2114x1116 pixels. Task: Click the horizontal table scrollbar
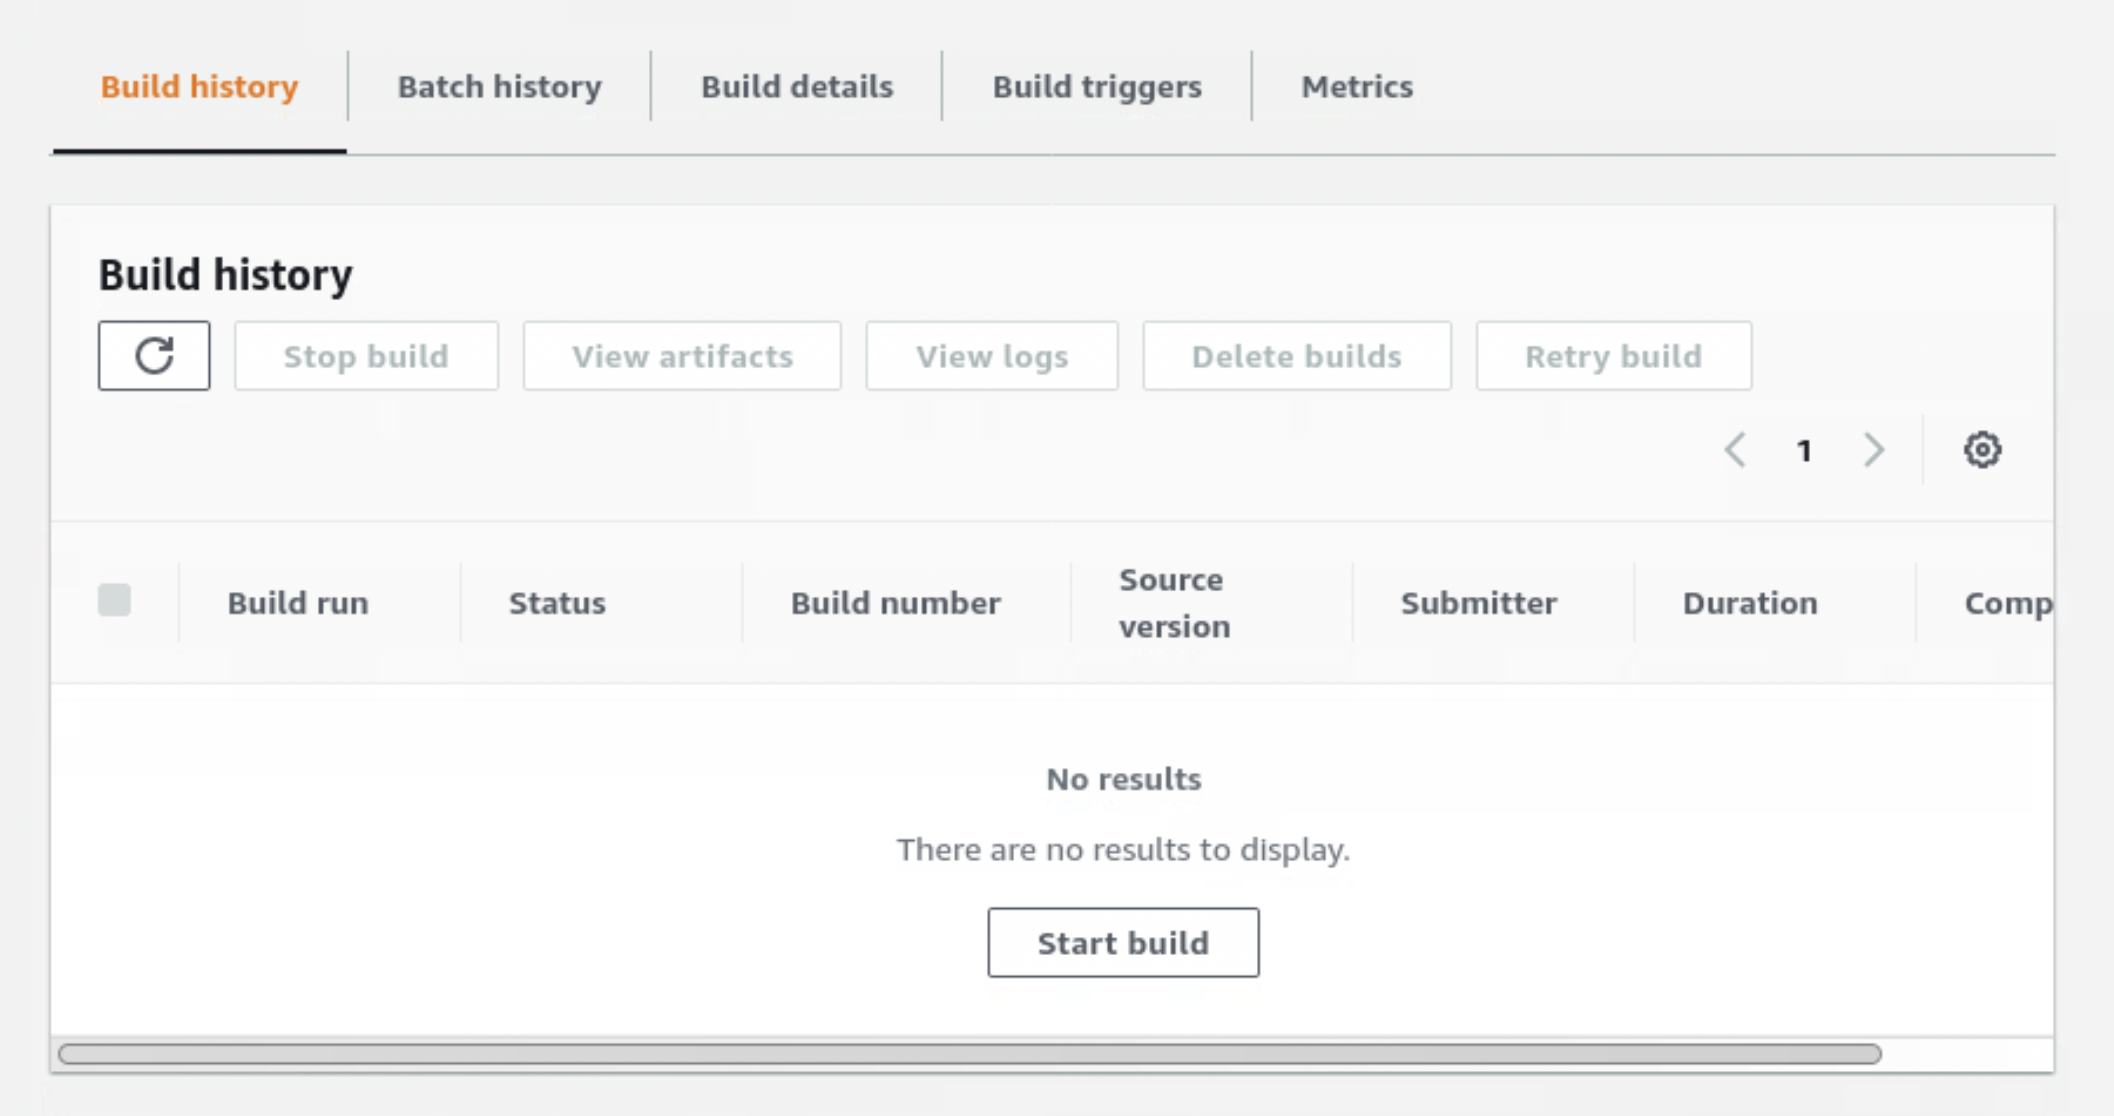969,1054
